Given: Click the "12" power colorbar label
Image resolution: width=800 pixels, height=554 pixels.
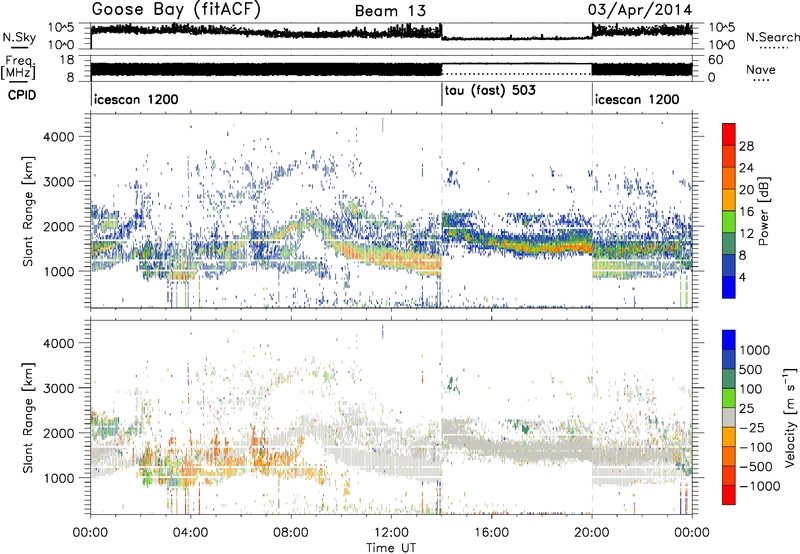Looking at the screenshot, I should point(746,234).
